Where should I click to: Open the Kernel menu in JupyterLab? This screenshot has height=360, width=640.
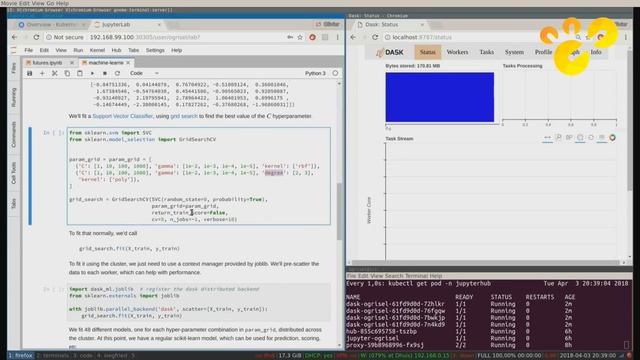click(x=97, y=50)
